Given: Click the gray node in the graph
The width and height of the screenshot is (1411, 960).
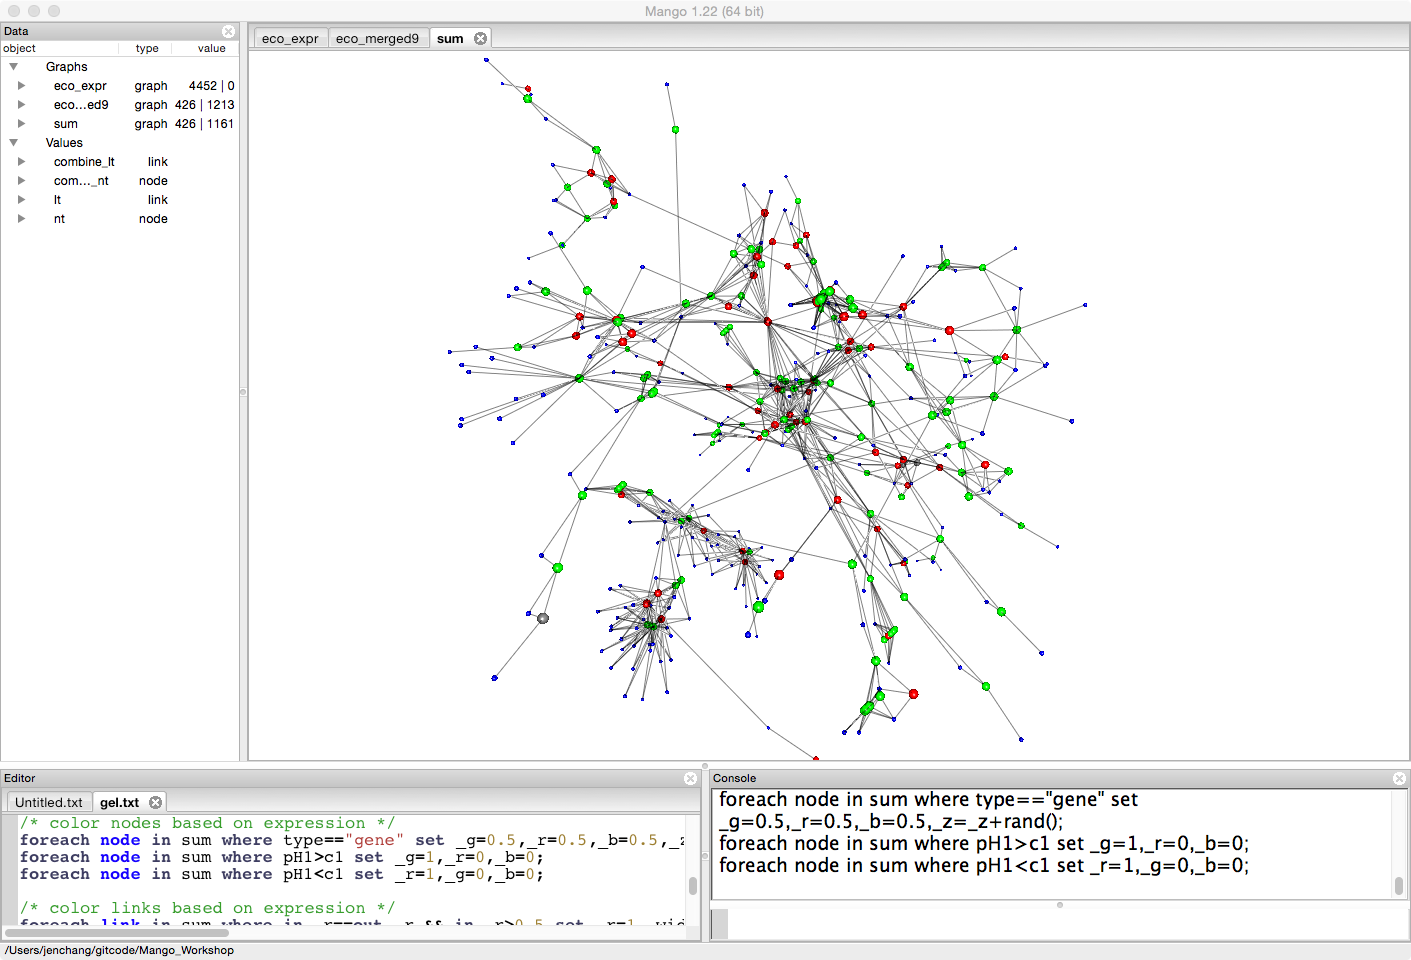Looking at the screenshot, I should pos(543,618).
